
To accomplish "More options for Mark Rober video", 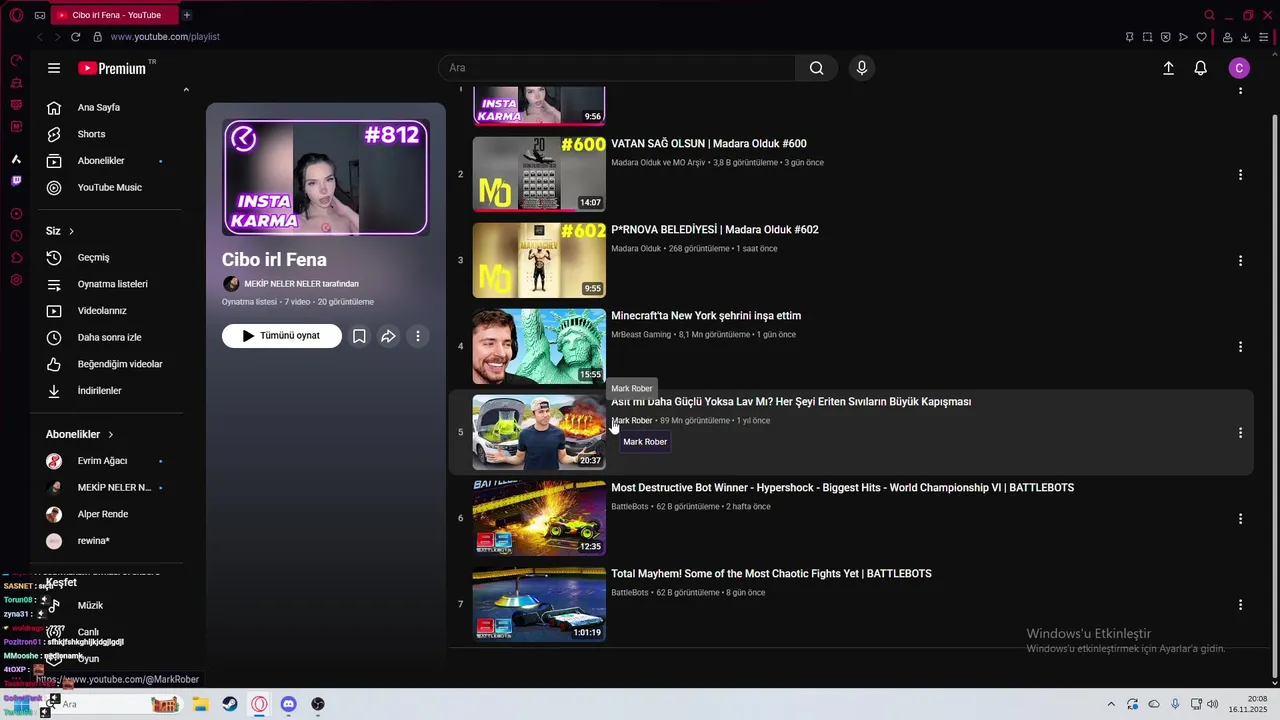I will tap(1240, 432).
